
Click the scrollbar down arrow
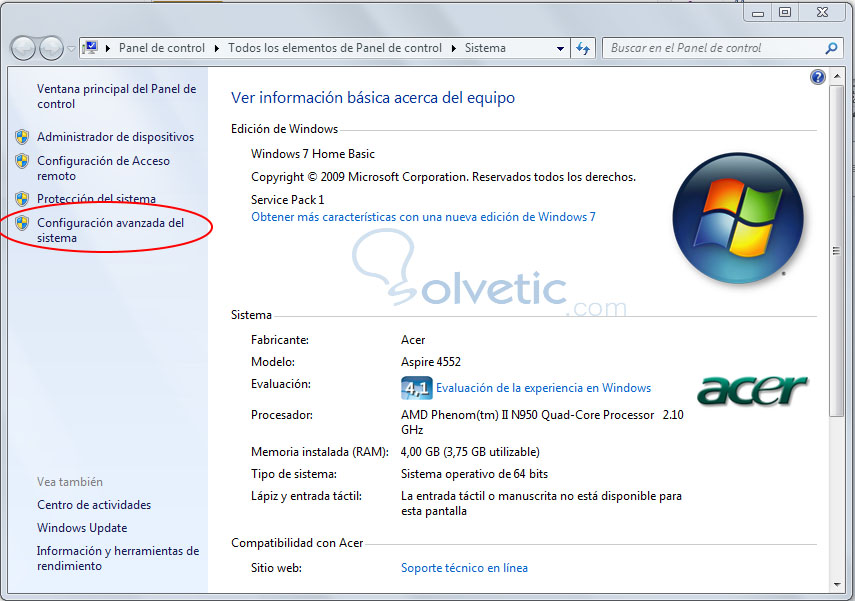(x=837, y=585)
